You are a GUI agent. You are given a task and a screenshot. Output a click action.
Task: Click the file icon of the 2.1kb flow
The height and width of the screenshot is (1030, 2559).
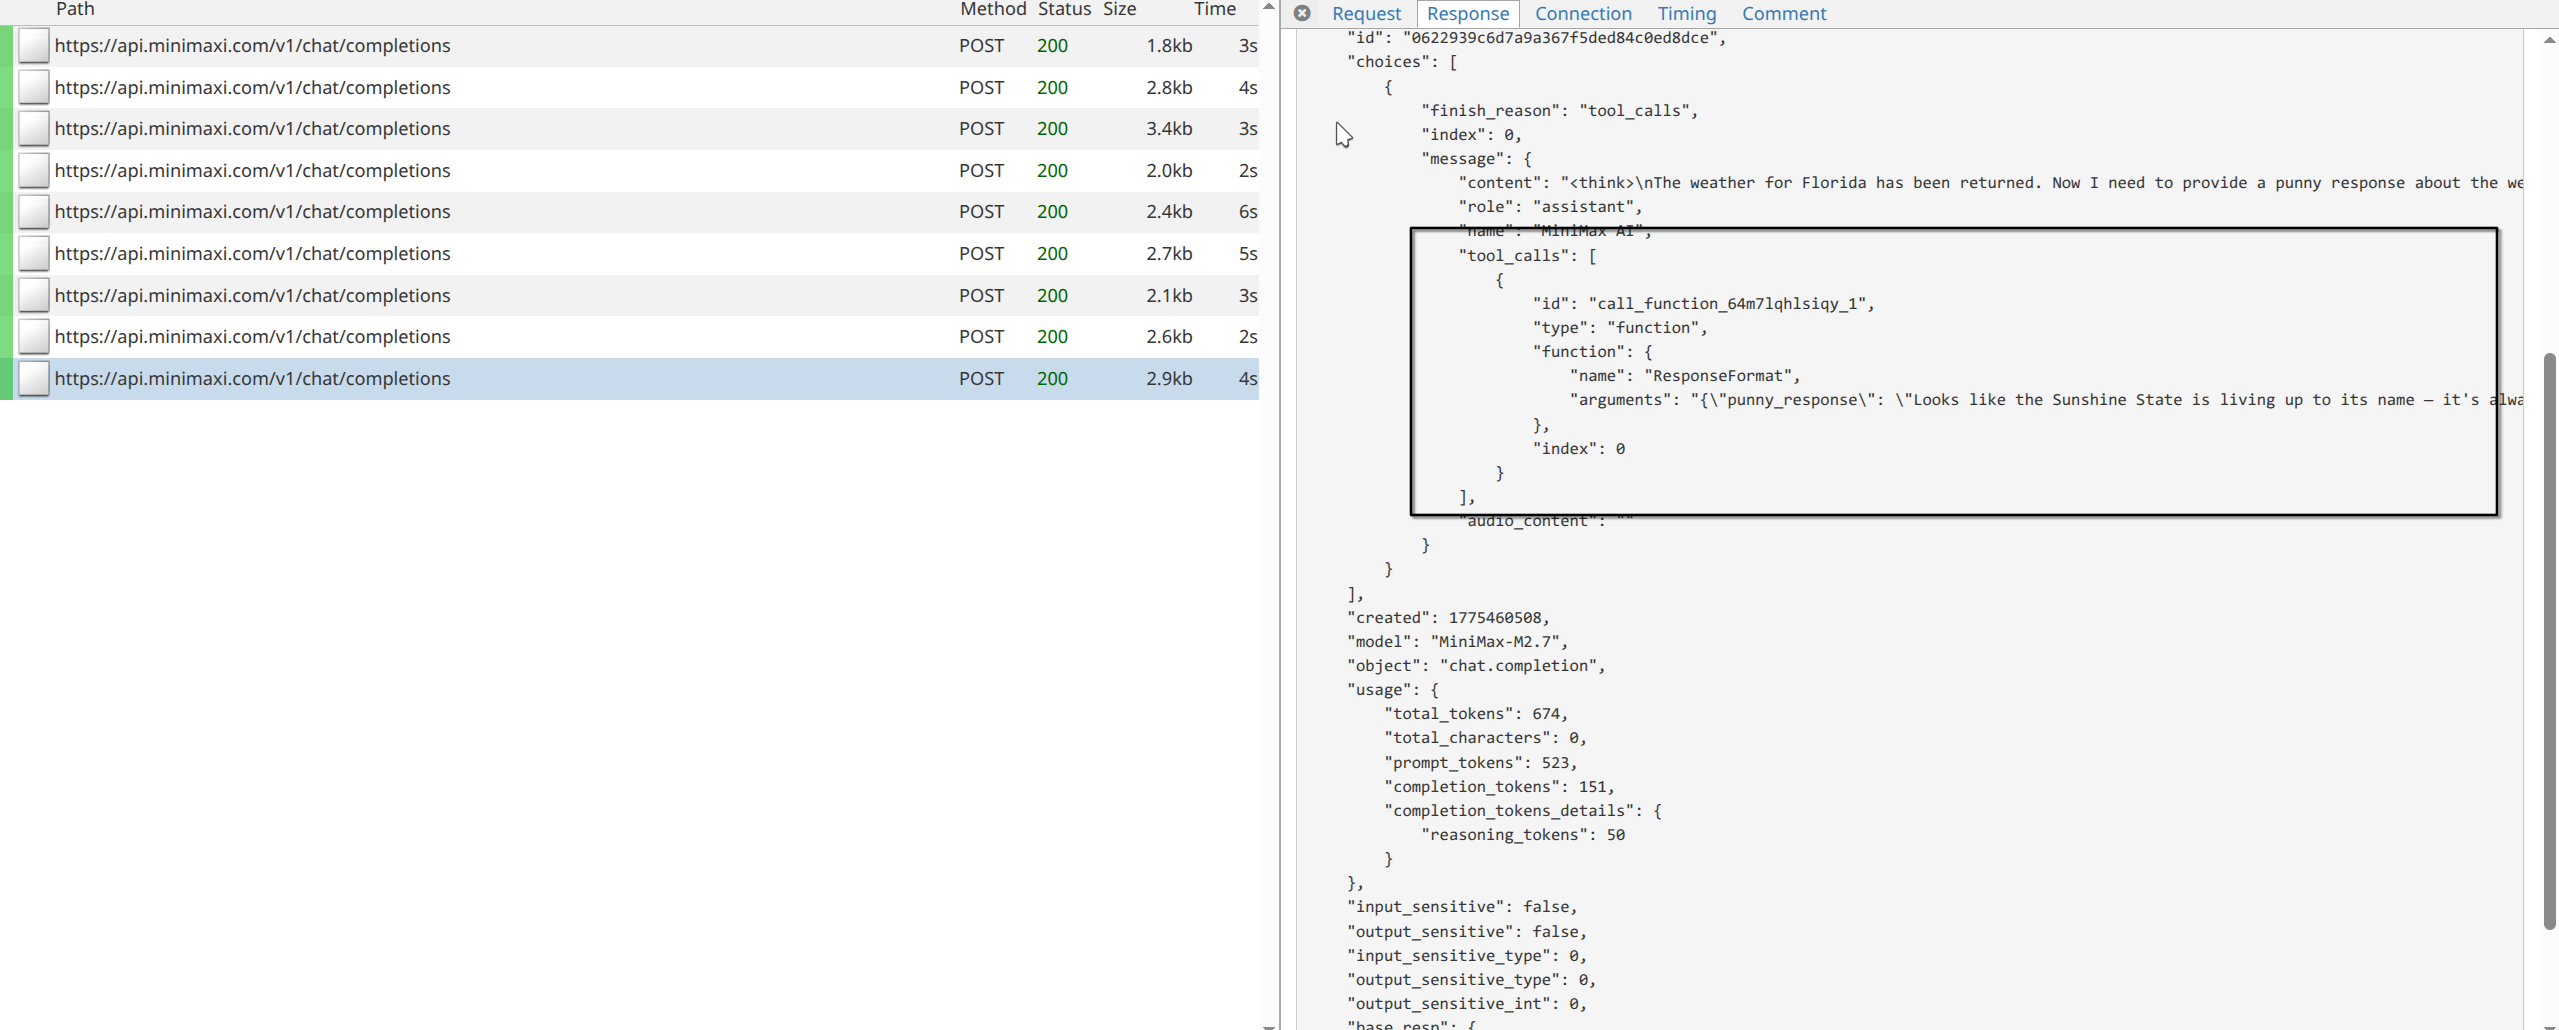pos(34,296)
